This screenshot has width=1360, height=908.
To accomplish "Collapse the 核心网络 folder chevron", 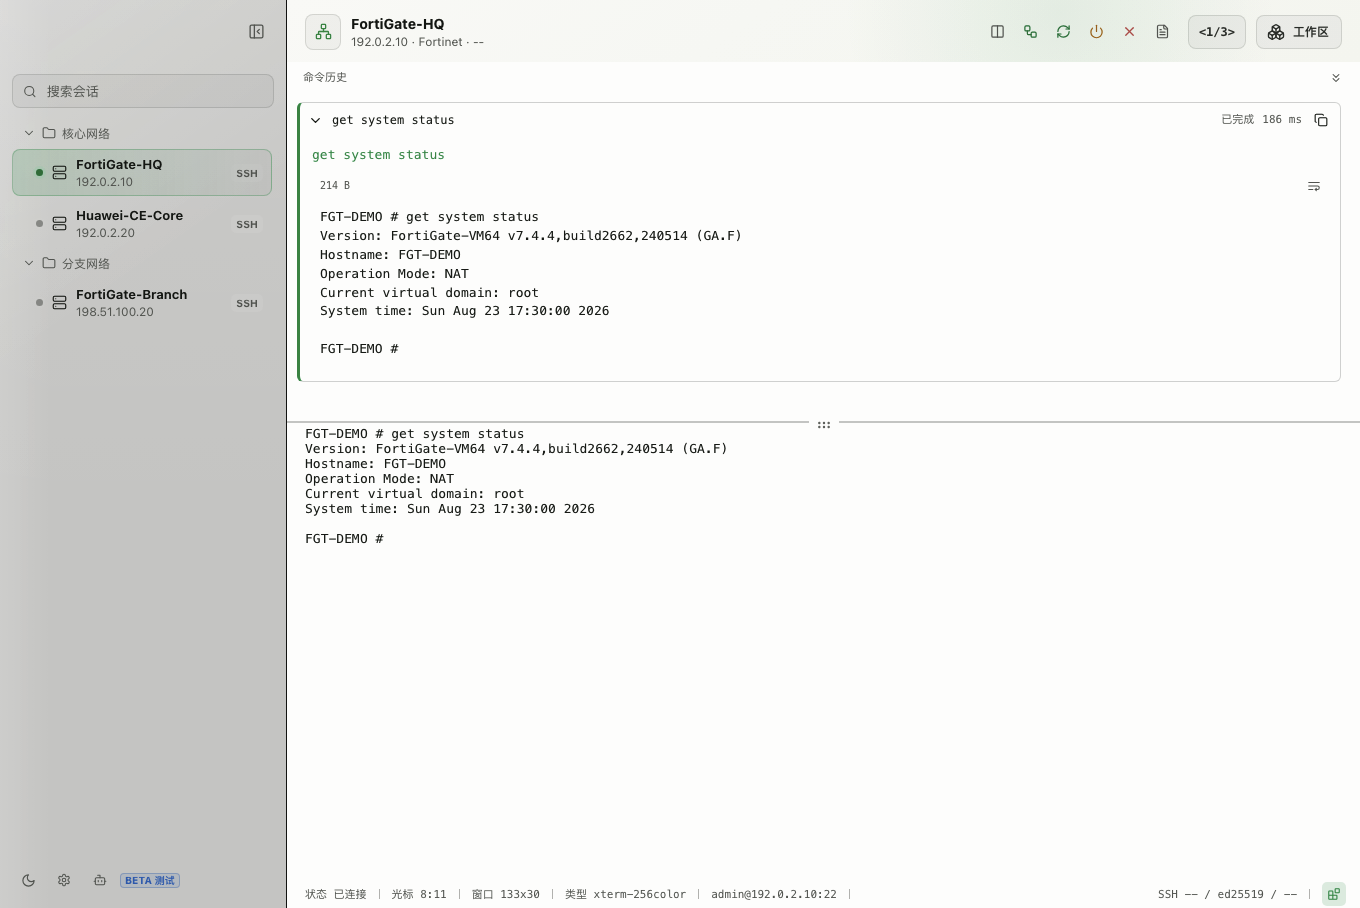I will [x=29, y=133].
